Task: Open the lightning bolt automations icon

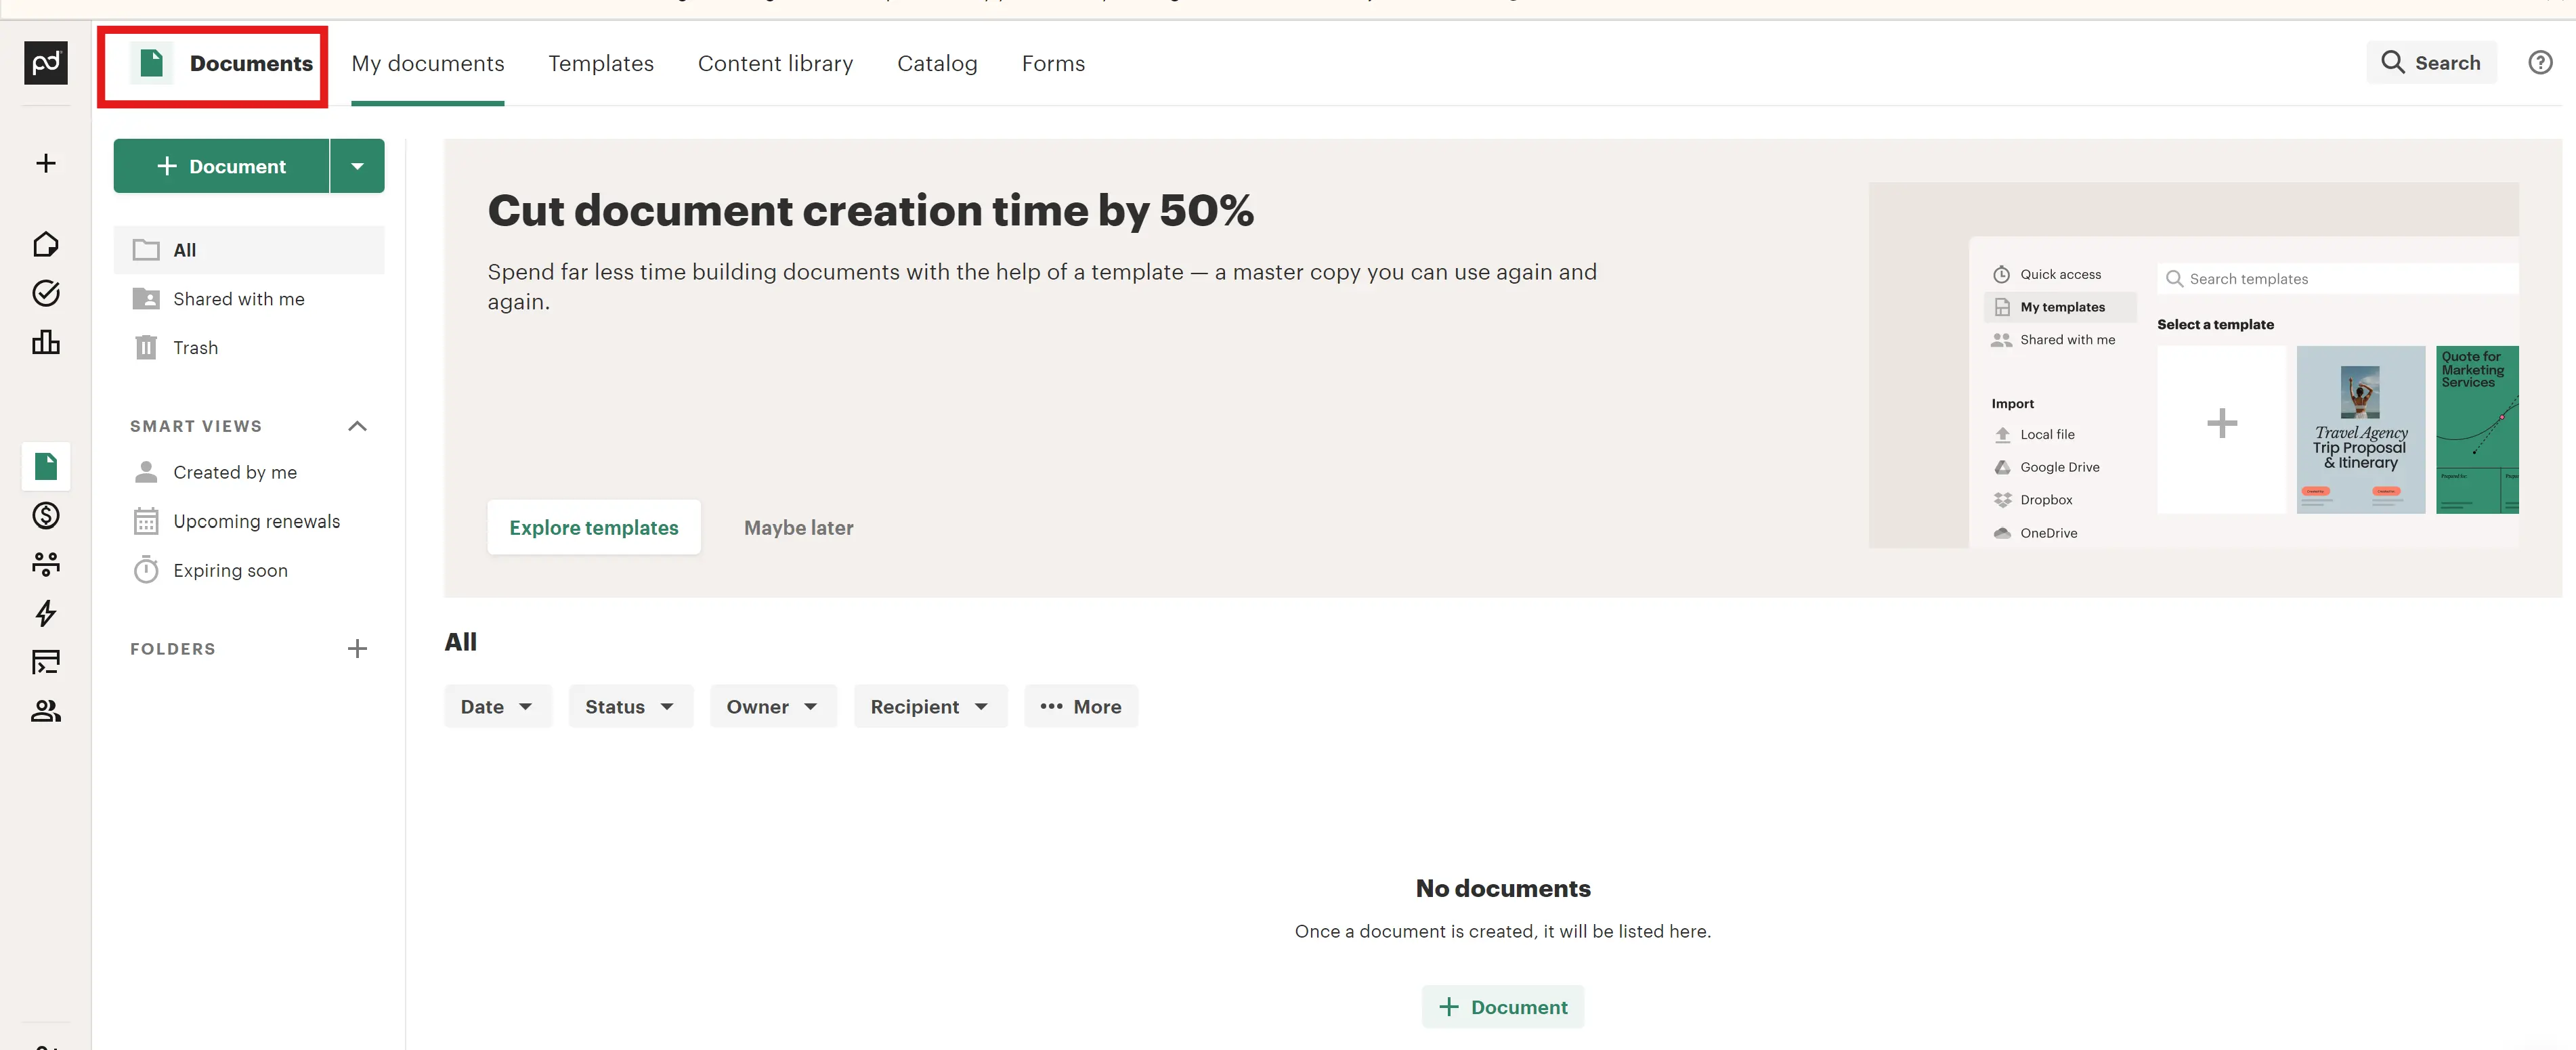Action: [x=46, y=613]
